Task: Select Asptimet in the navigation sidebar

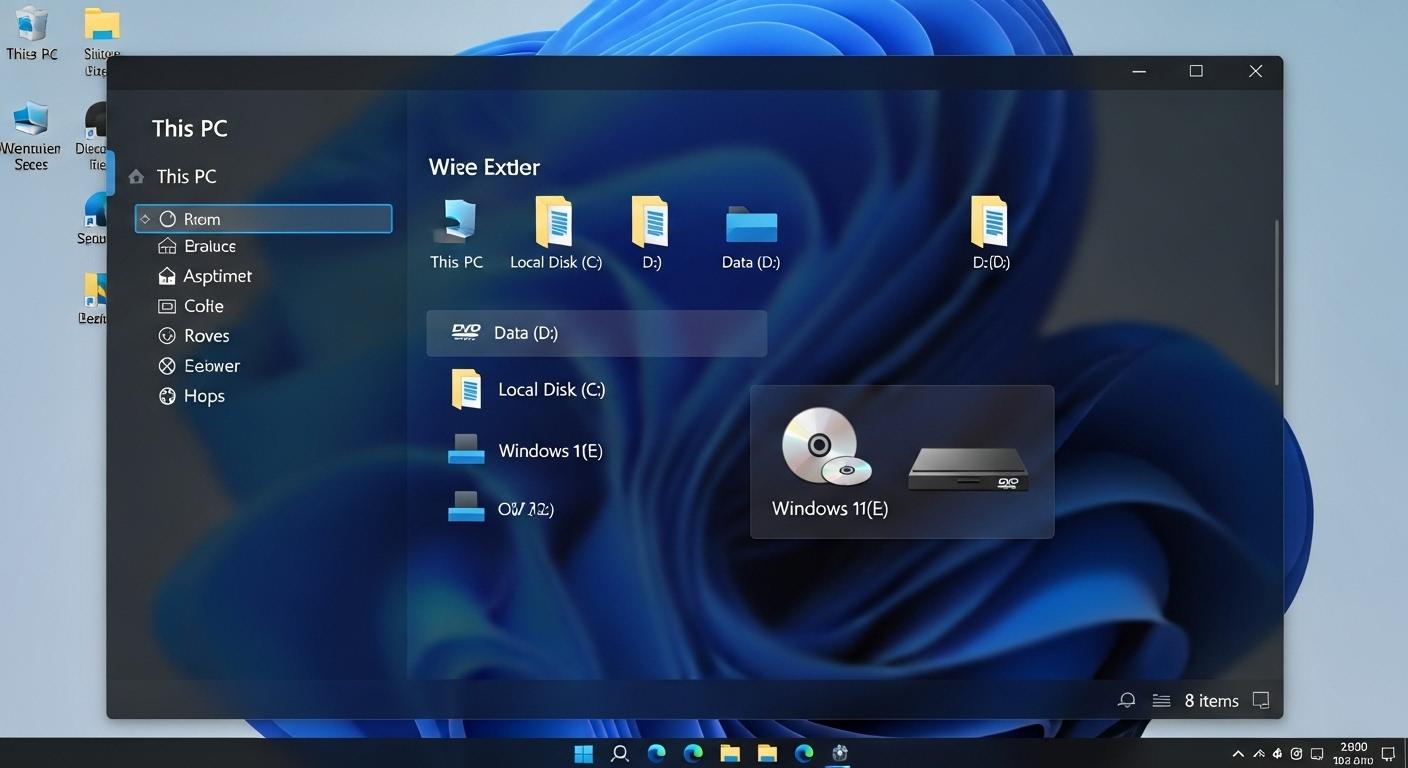Action: 216,276
